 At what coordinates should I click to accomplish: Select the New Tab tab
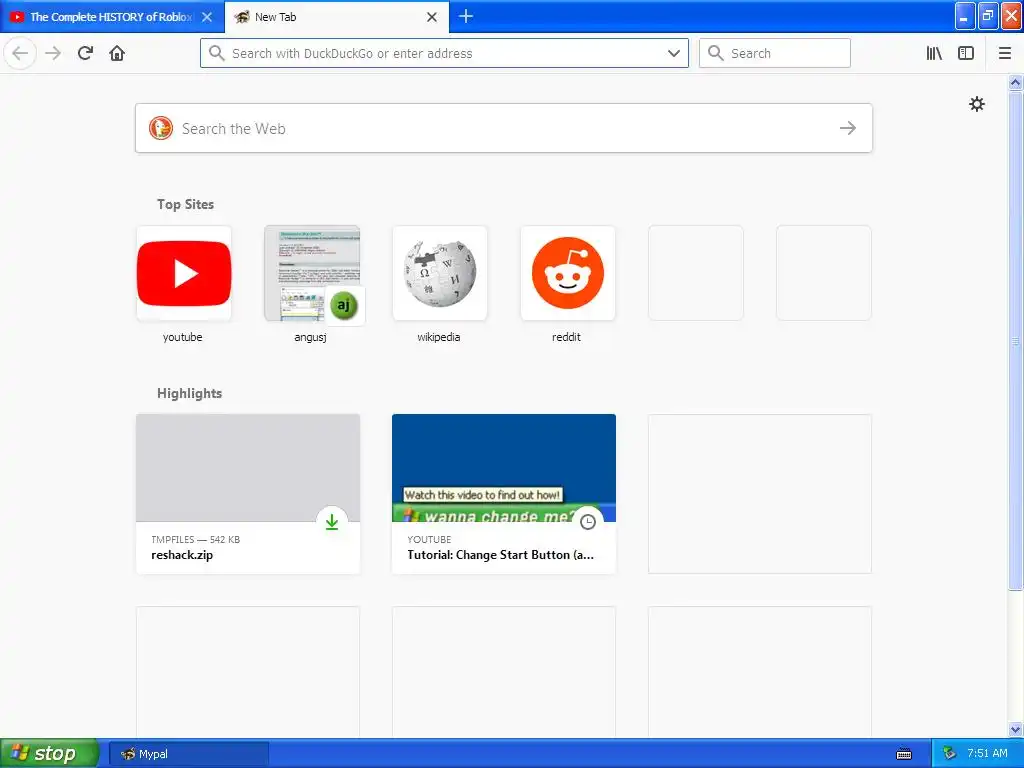(337, 17)
